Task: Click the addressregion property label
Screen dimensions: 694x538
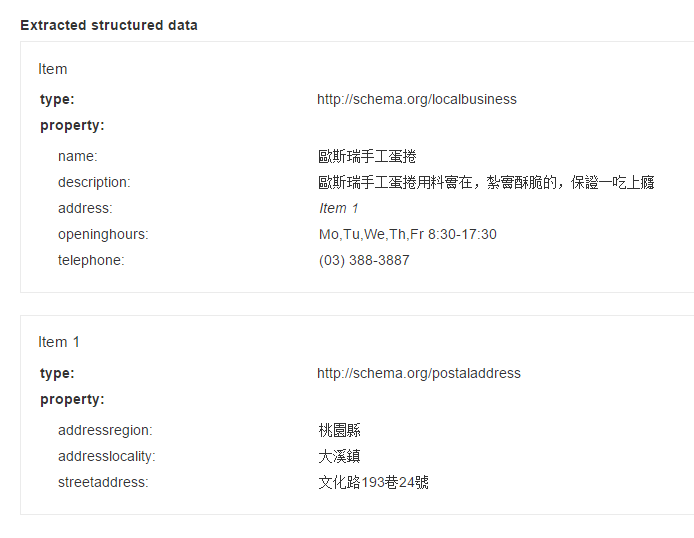Action: point(105,430)
